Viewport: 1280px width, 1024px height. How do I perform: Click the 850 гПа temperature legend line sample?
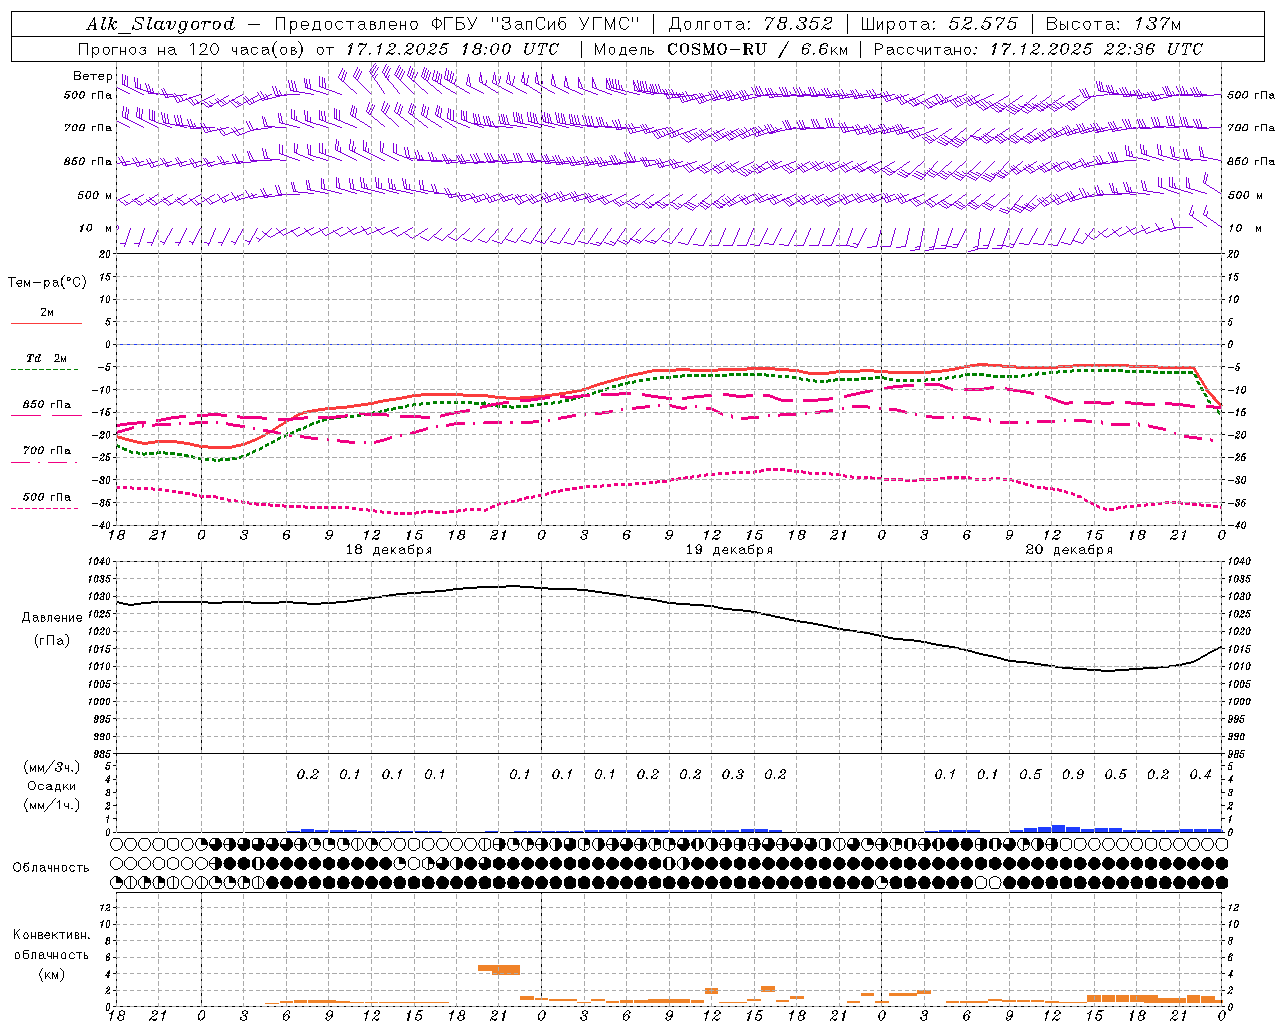pos(45,415)
